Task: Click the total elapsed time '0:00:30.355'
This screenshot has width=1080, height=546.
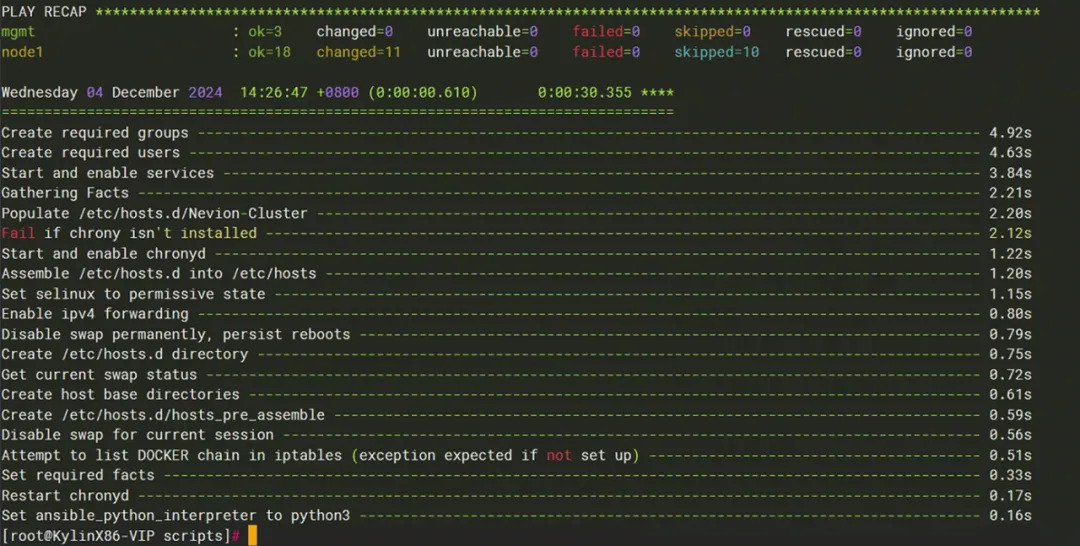Action: point(585,92)
